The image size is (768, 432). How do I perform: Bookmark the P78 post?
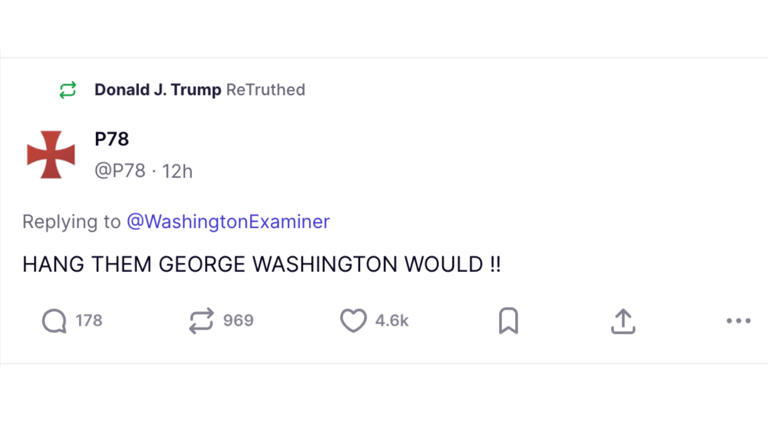tap(508, 321)
